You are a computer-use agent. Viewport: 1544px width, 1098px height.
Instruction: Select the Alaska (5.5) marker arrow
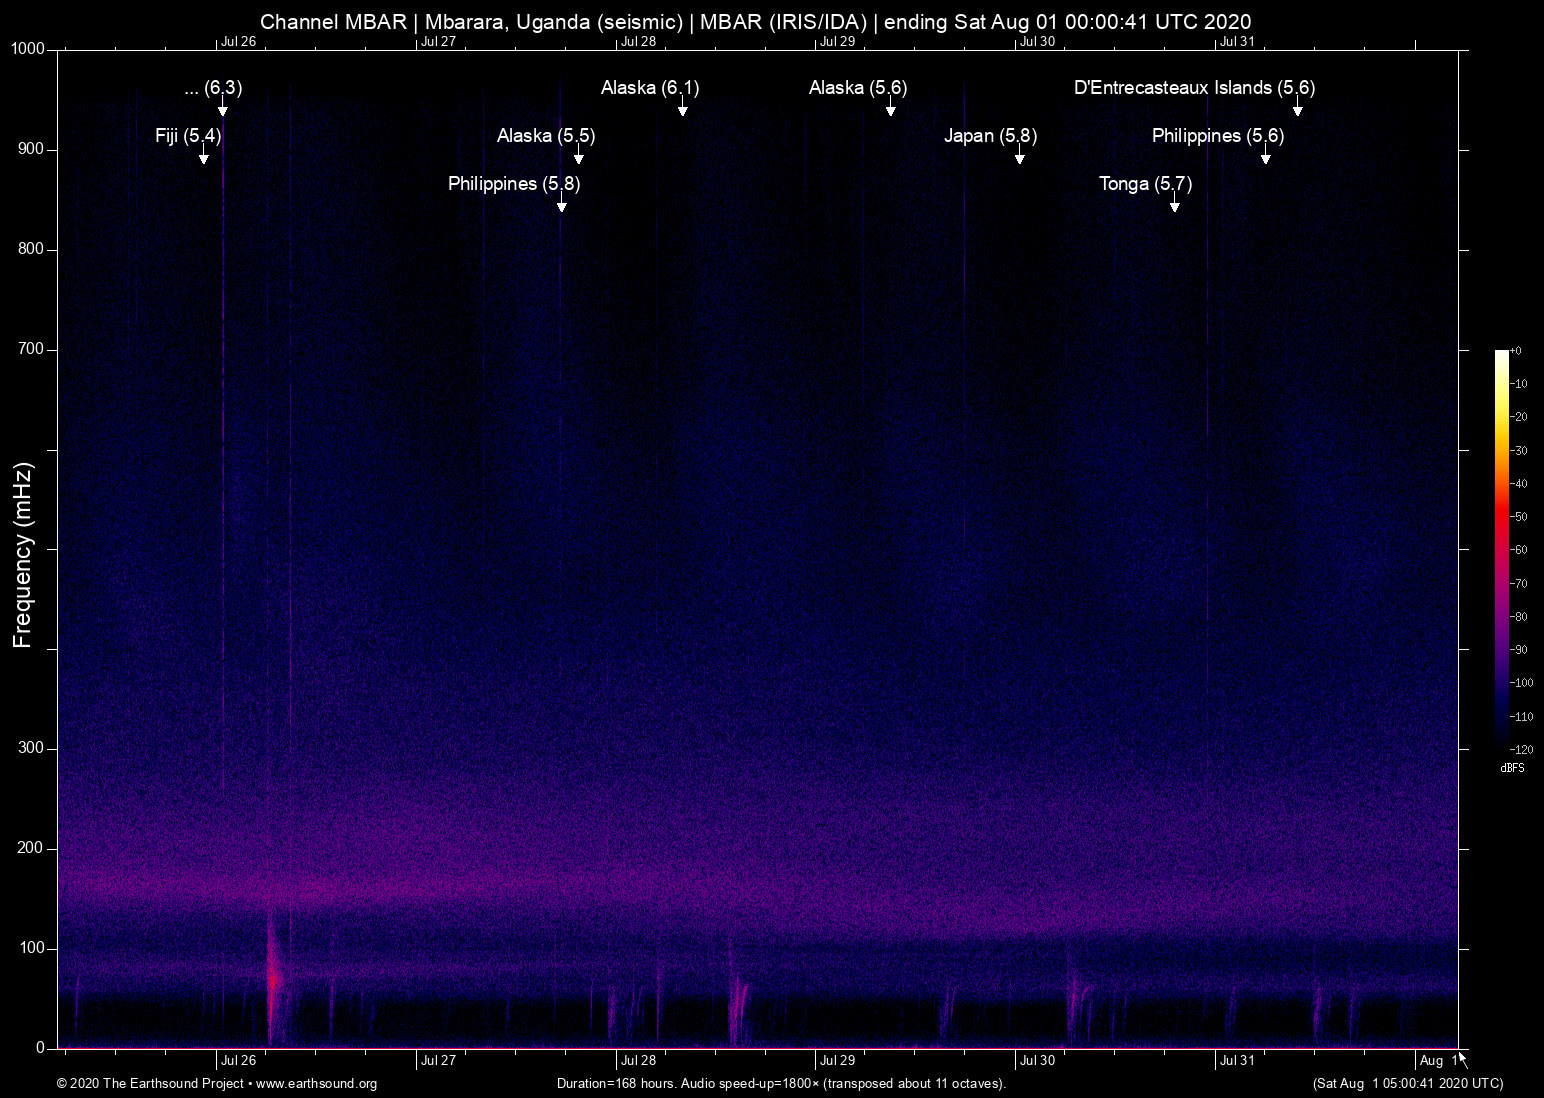point(577,157)
